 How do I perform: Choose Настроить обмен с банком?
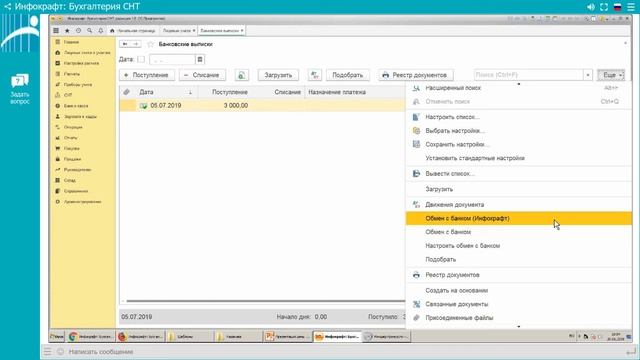[519, 246]
